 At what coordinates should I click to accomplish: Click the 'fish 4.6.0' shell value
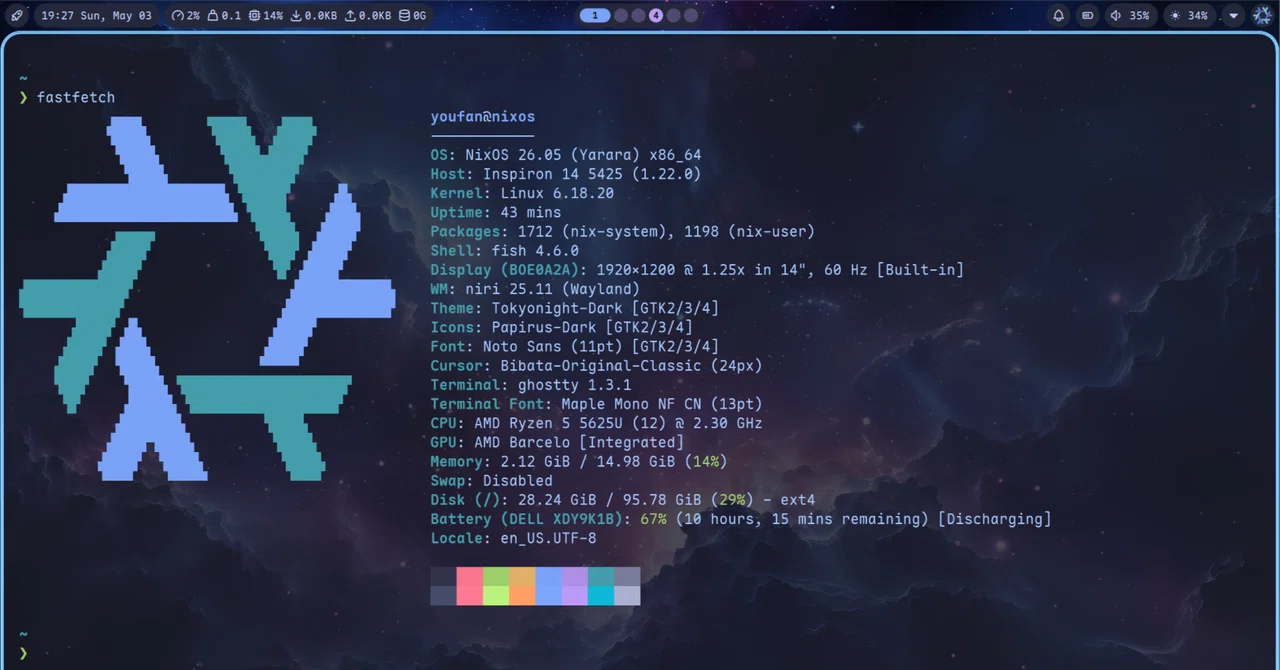pos(535,251)
